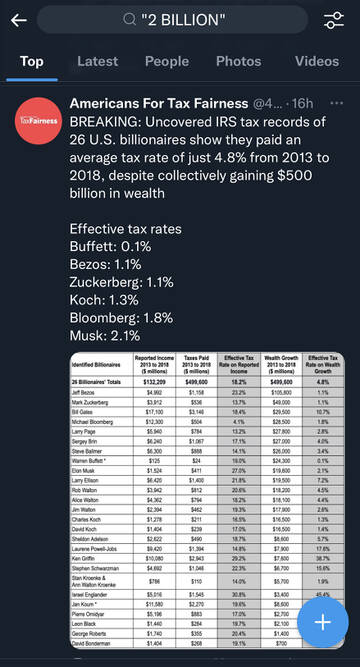Switch to the Top tab

[x=31, y=61]
